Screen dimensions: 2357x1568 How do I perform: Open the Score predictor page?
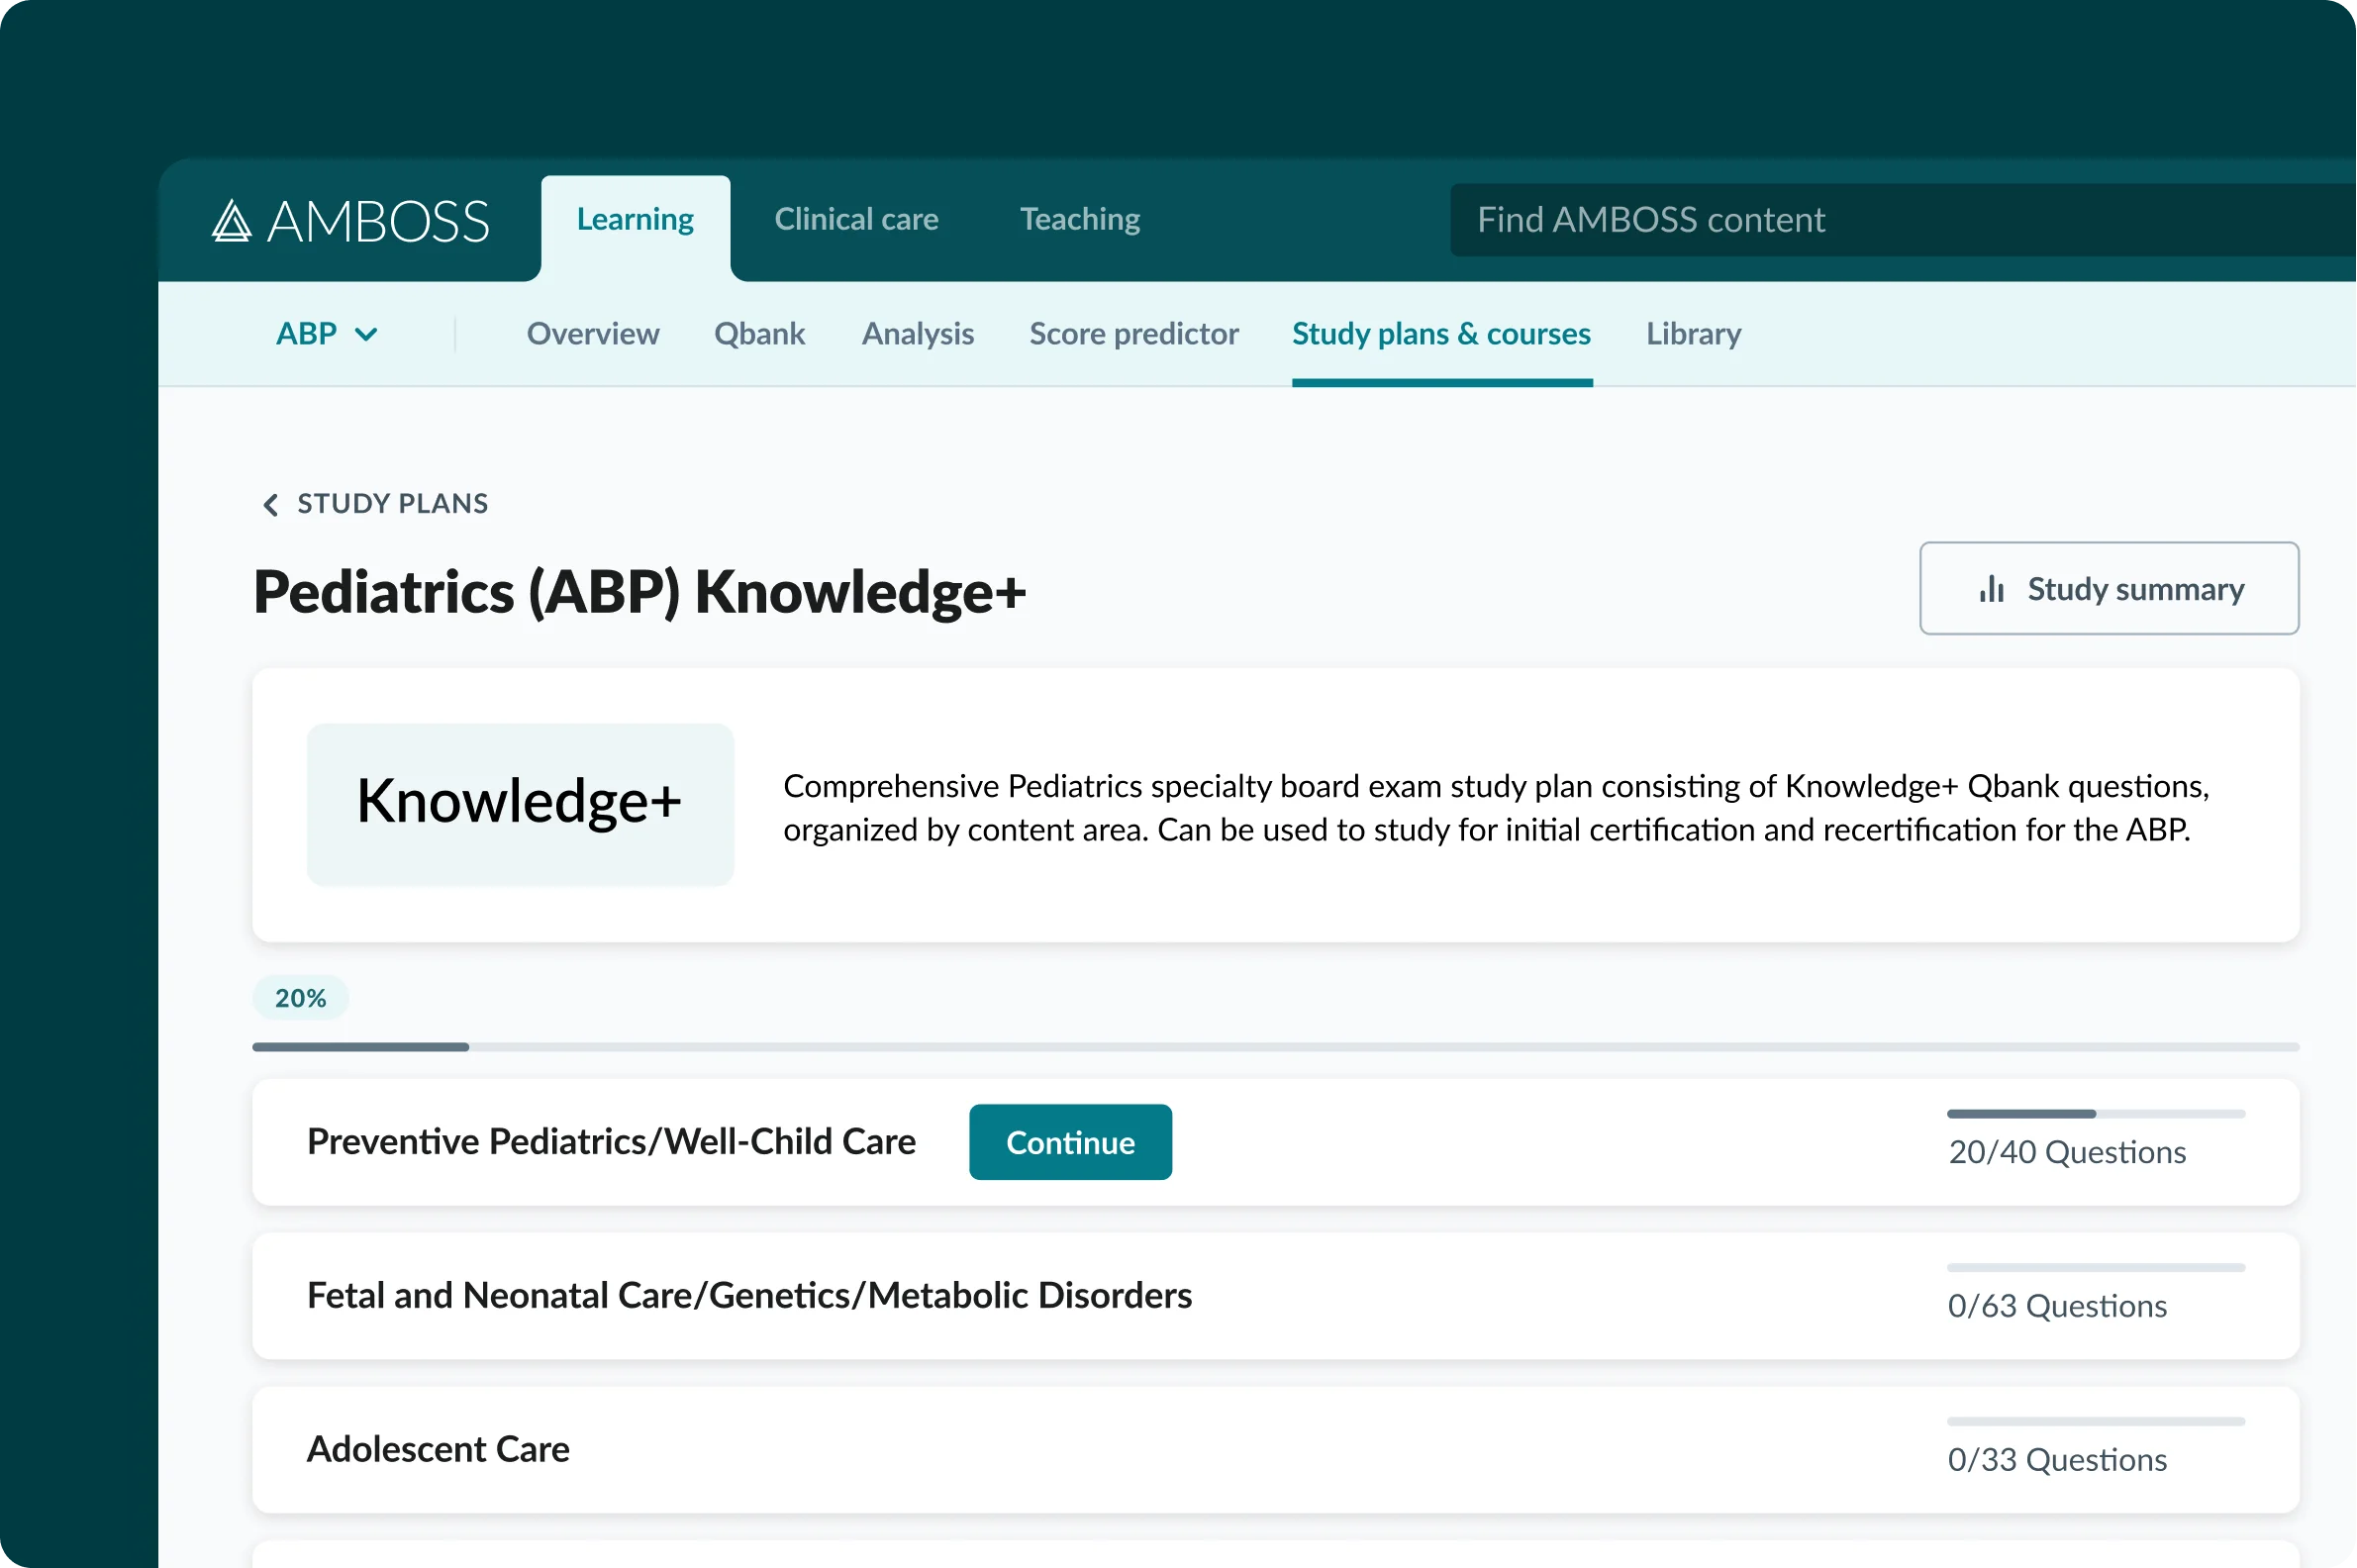tap(1133, 334)
